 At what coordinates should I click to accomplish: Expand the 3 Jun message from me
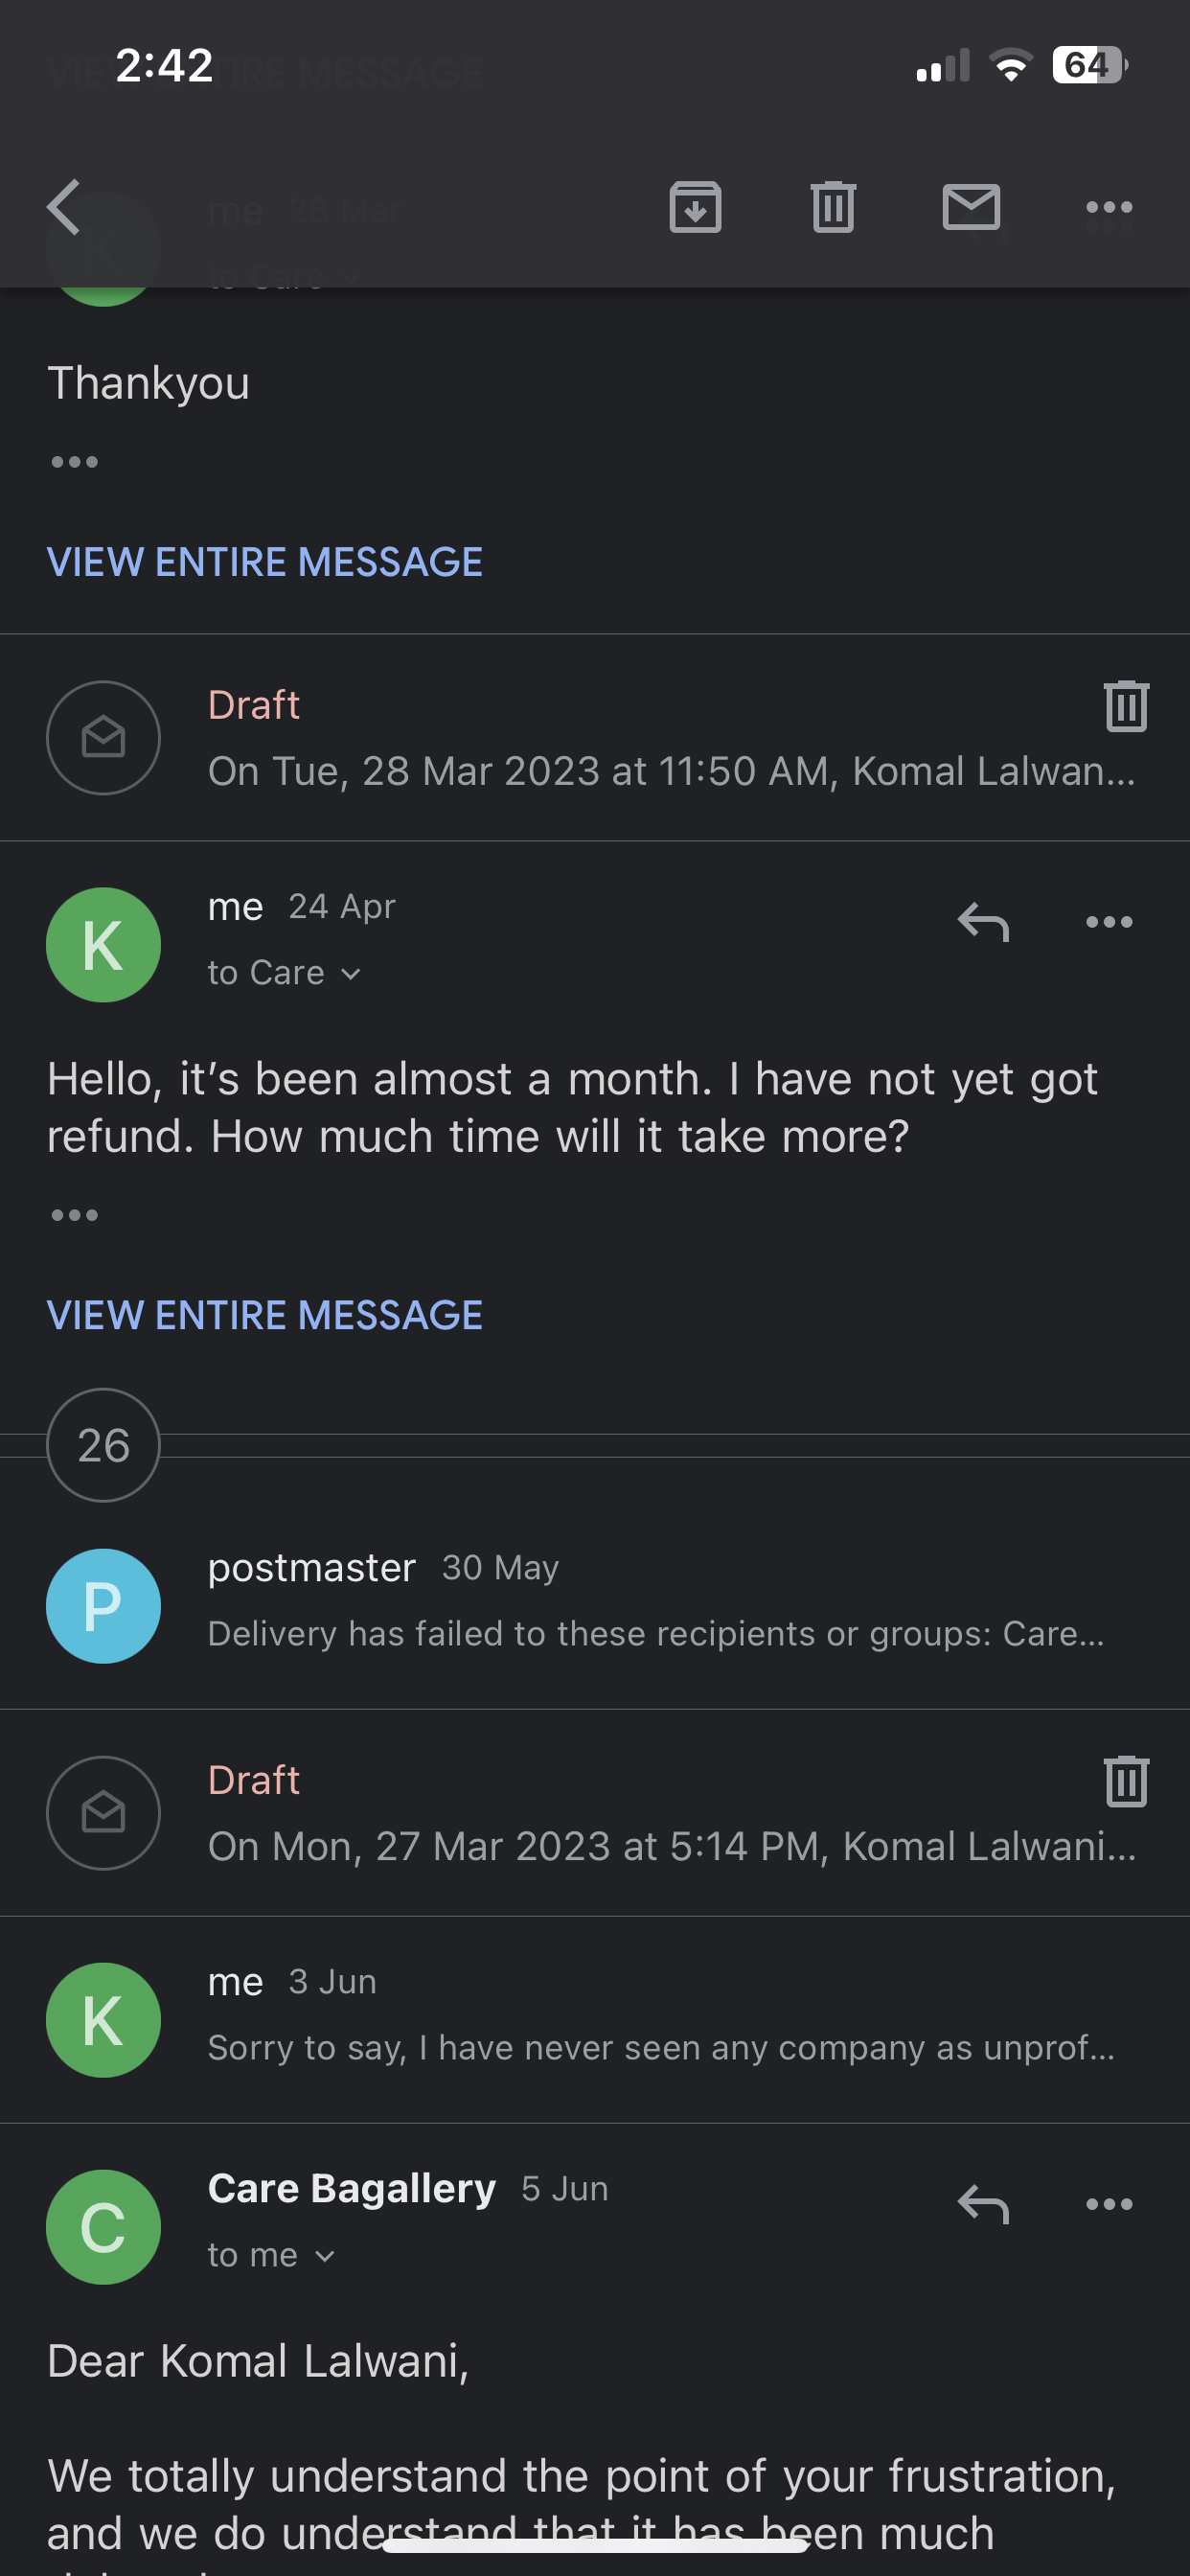click(595, 2019)
